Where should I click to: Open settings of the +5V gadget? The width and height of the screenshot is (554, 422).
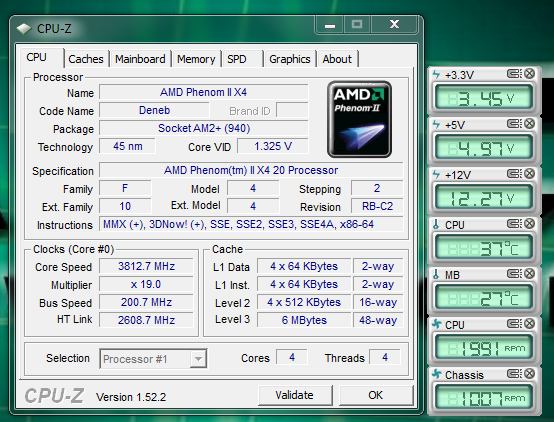pyautogui.click(x=514, y=124)
